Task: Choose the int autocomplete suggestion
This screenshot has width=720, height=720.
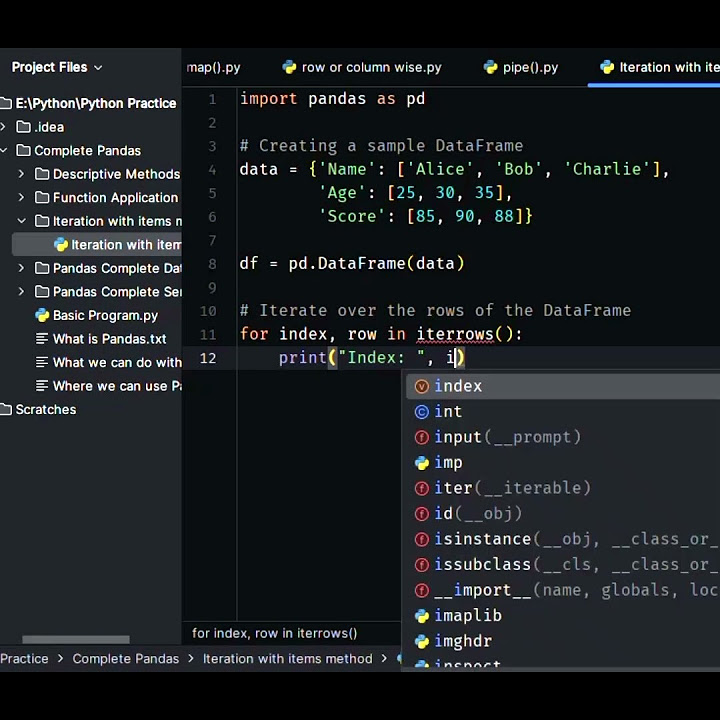Action: pos(563,412)
